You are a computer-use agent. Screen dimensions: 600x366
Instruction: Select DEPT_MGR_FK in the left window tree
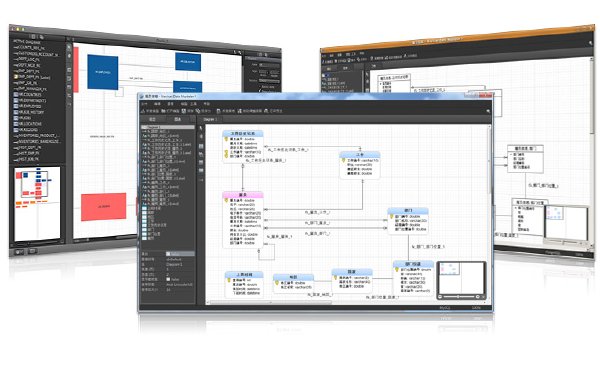coord(27,65)
